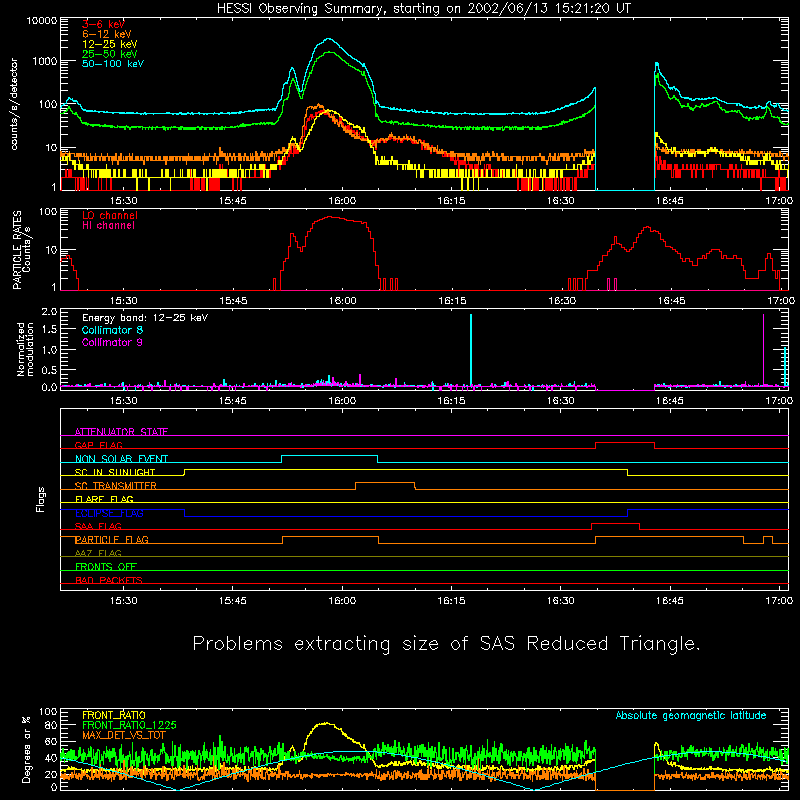The width and height of the screenshot is (800, 800).
Task: Click the BAD PACKETS flag label
Action: tap(109, 580)
